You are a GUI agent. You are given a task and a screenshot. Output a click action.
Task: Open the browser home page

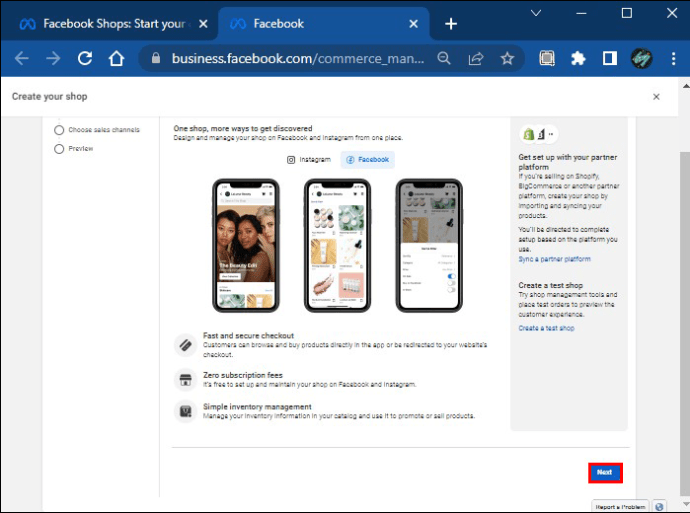[117, 58]
